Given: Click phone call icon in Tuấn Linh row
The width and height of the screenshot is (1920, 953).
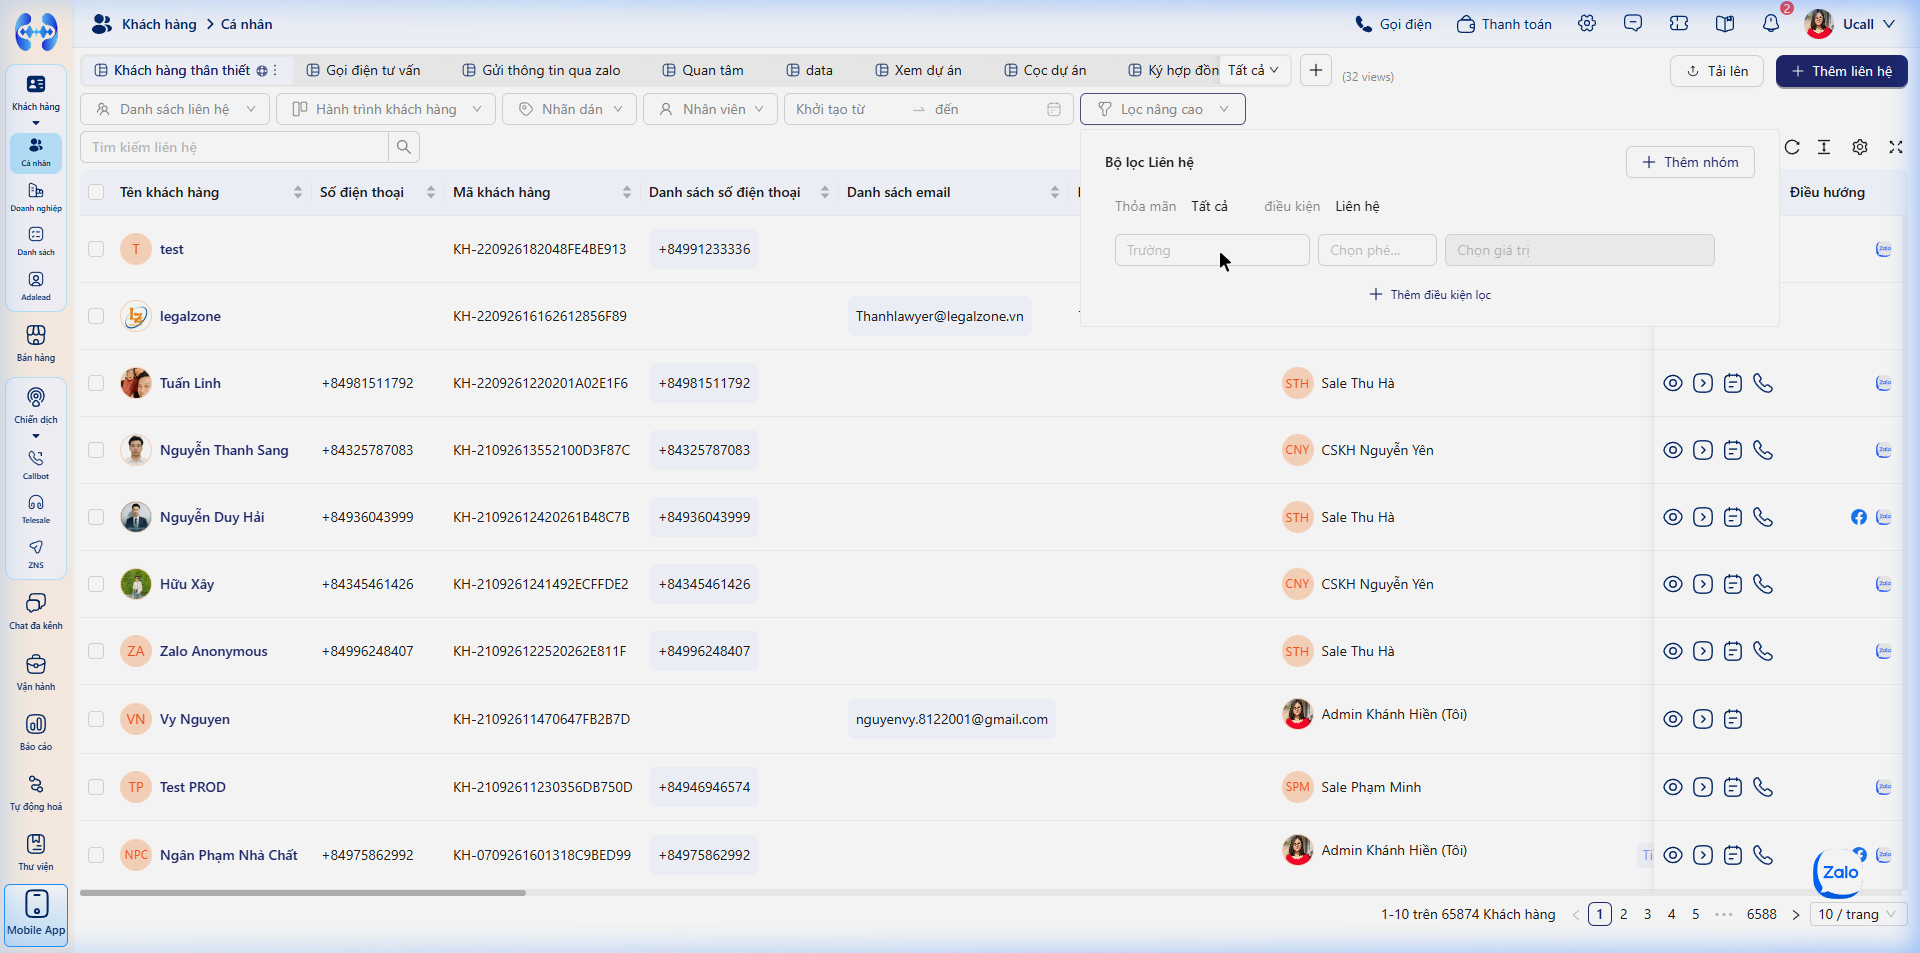Looking at the screenshot, I should click(x=1763, y=383).
